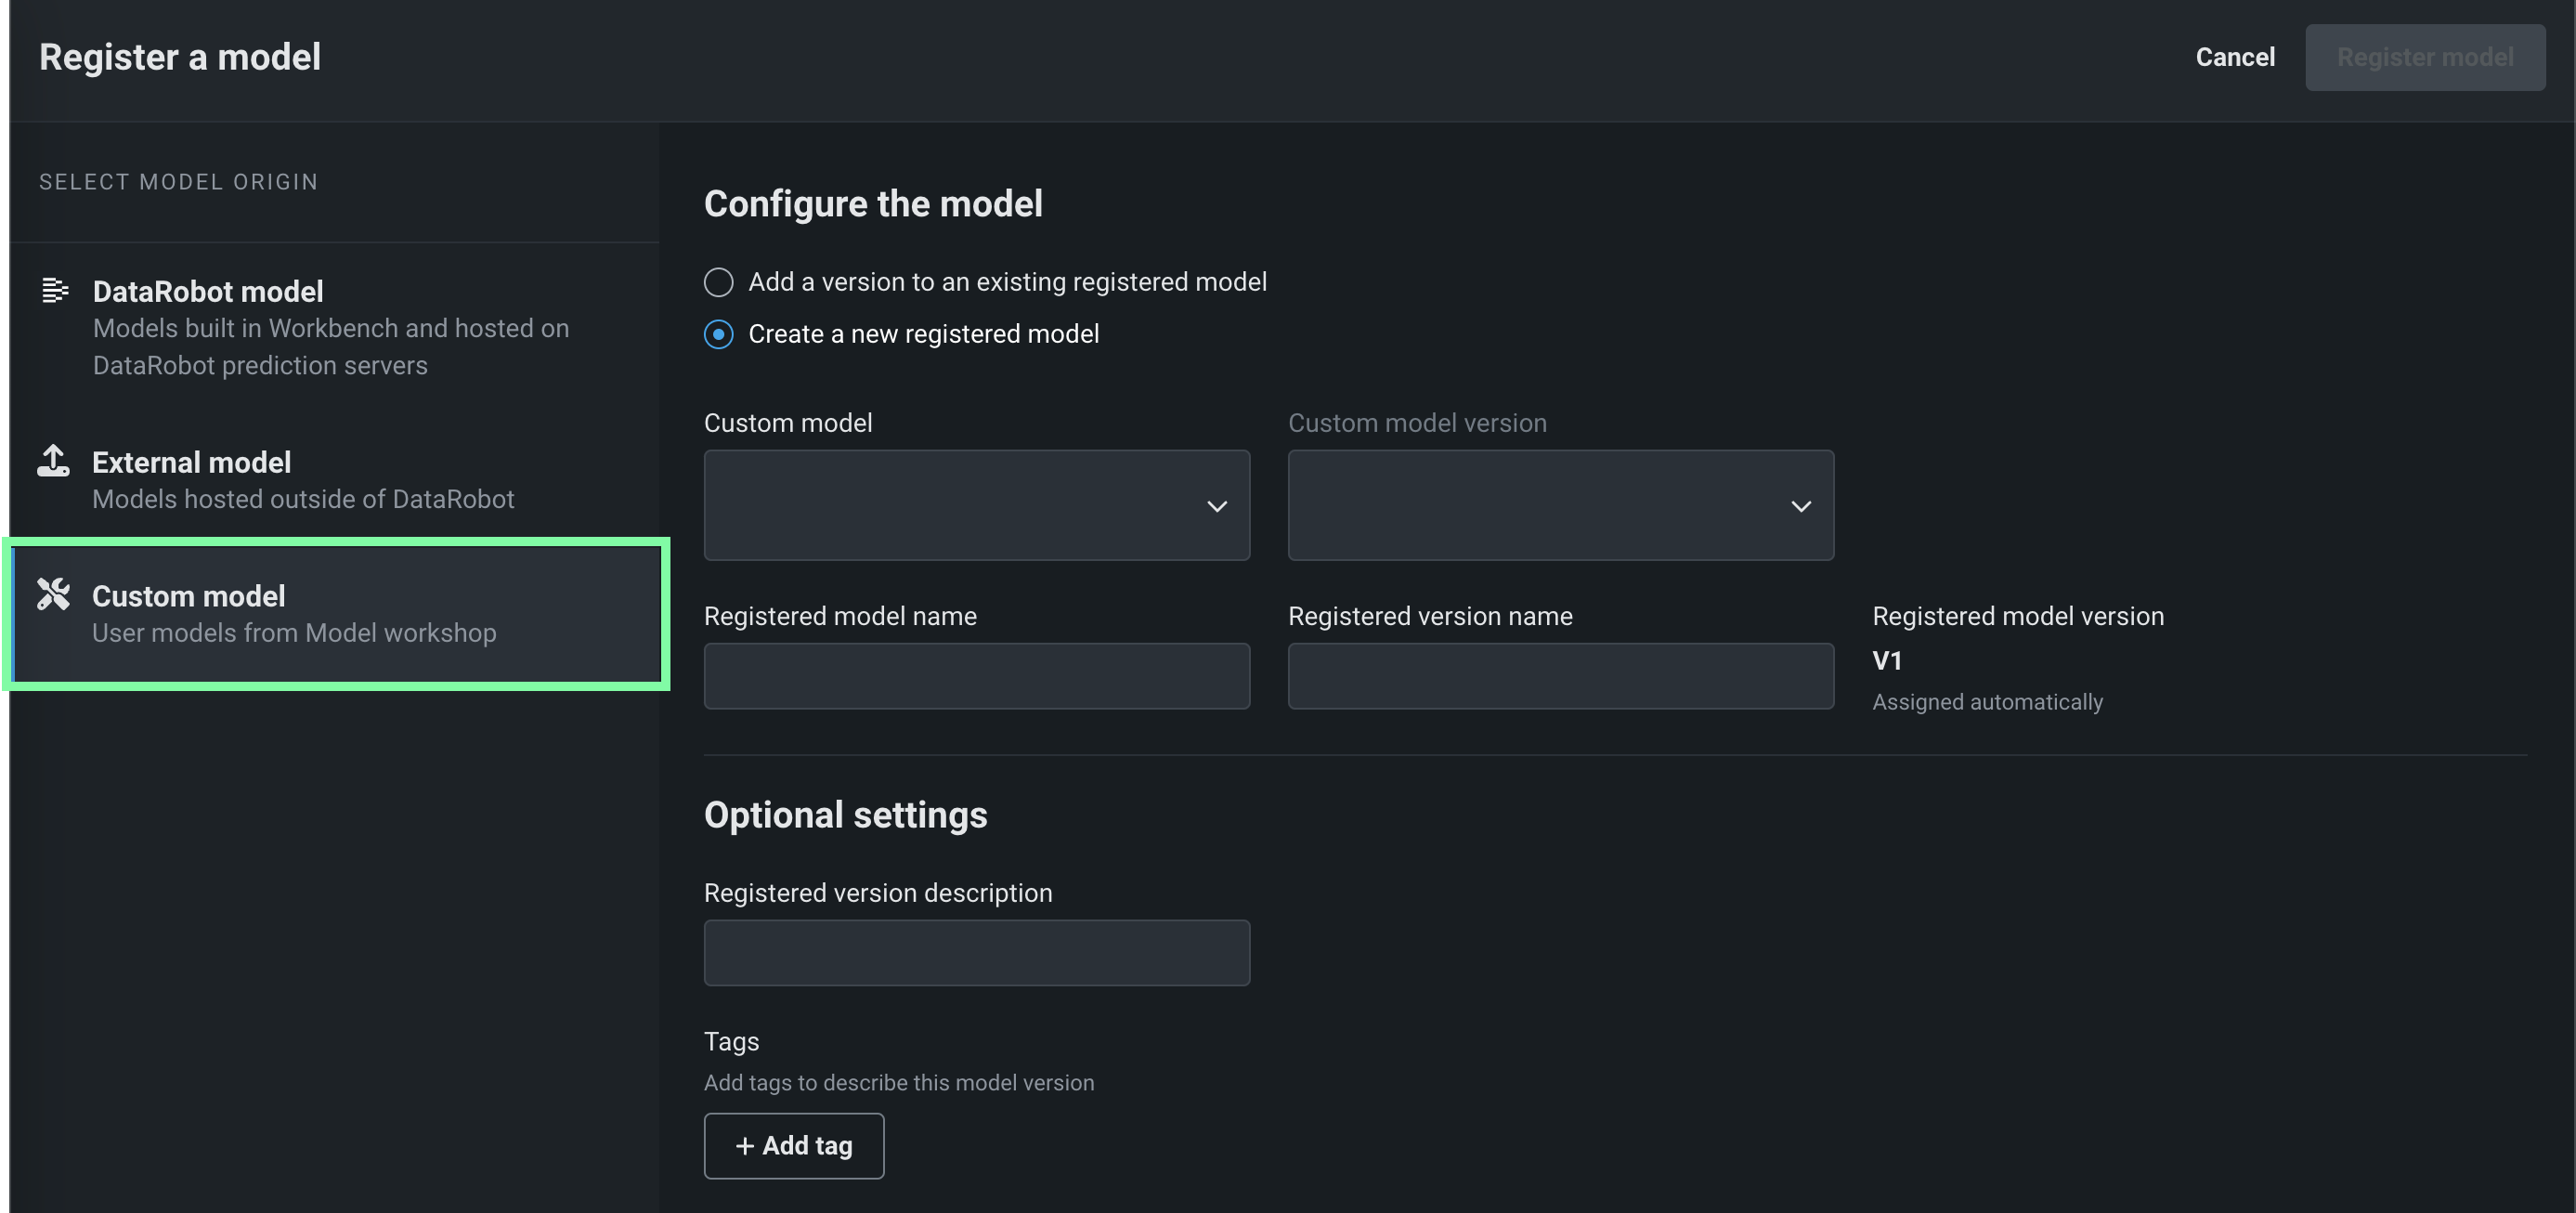Click the External model upload icon
The width and height of the screenshot is (2576, 1213).
[53, 461]
